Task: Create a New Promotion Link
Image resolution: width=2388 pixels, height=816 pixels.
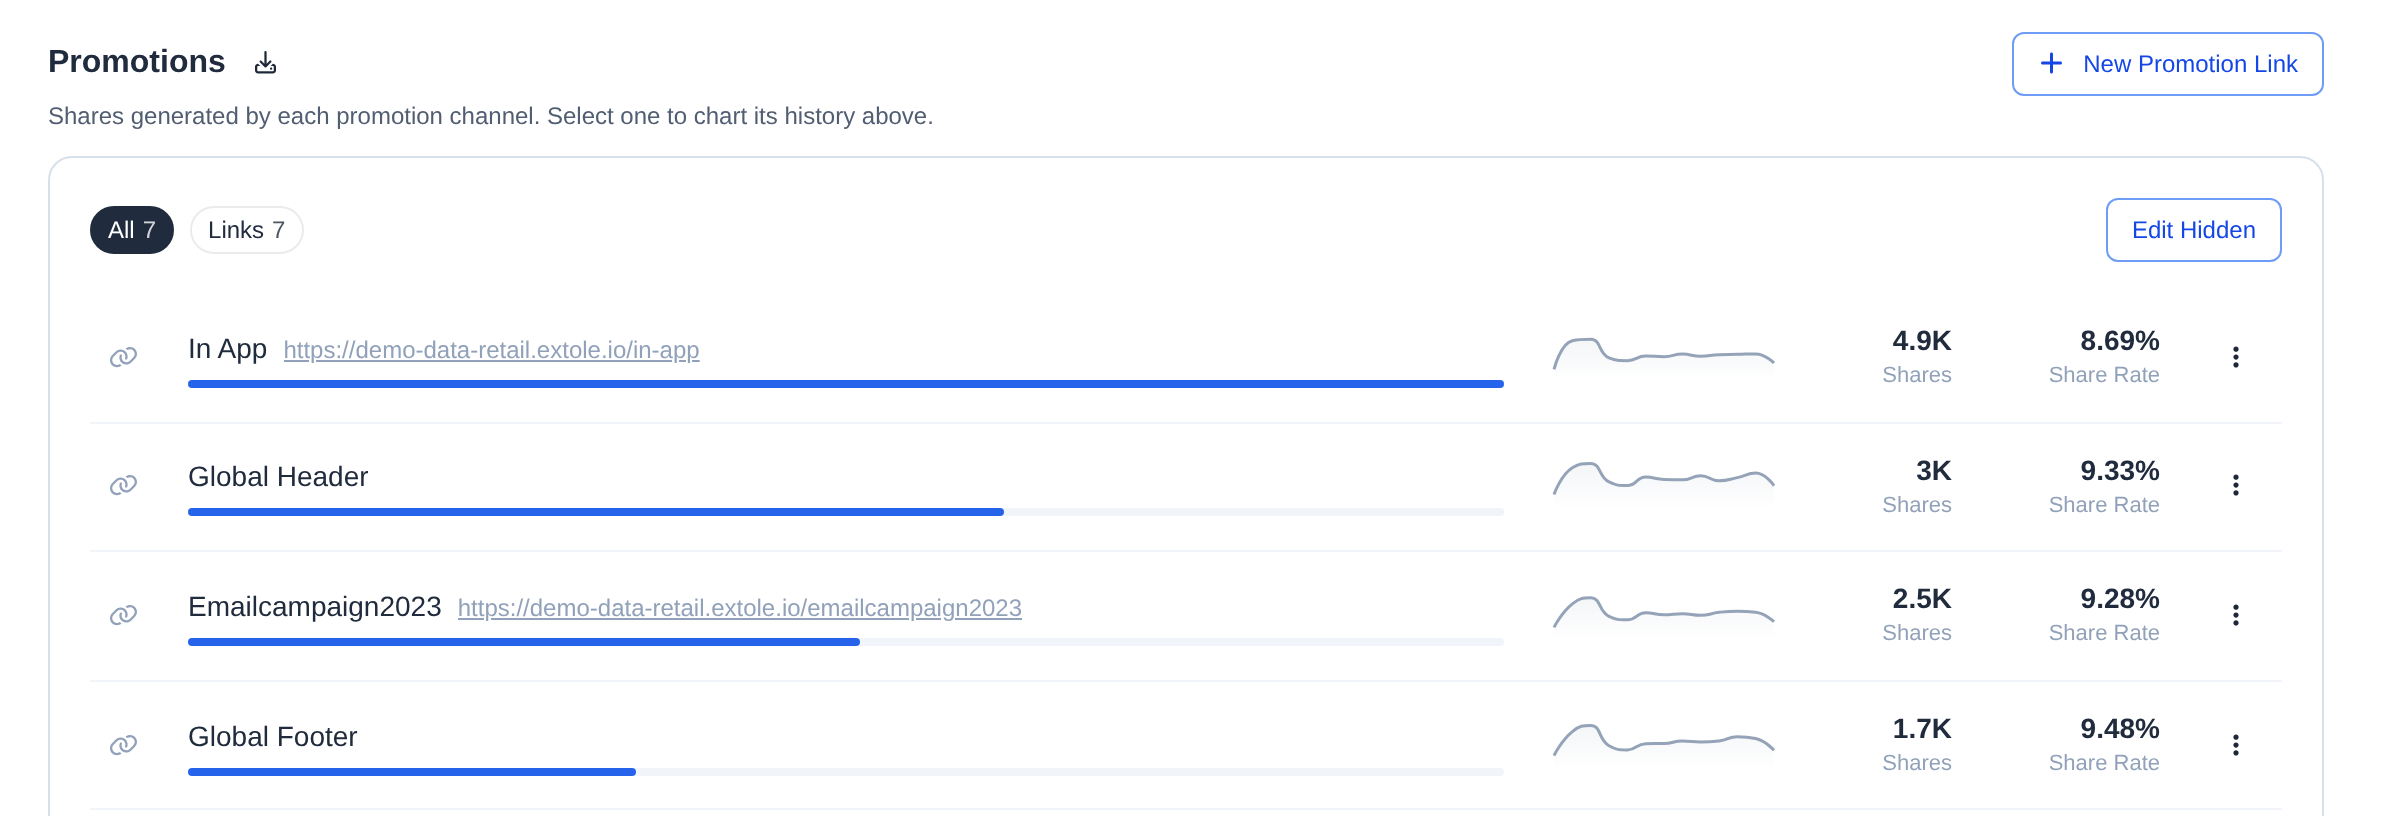Action: click(x=2167, y=64)
